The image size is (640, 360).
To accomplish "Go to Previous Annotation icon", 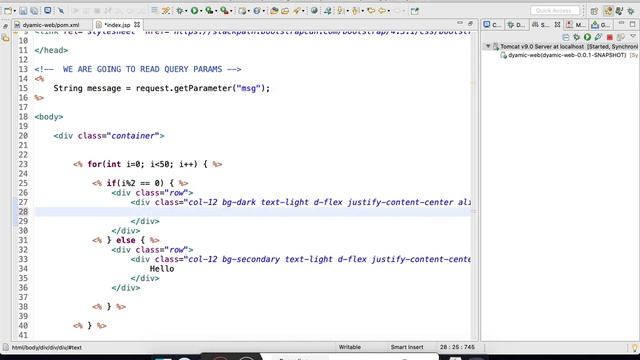I will coord(355,11).
